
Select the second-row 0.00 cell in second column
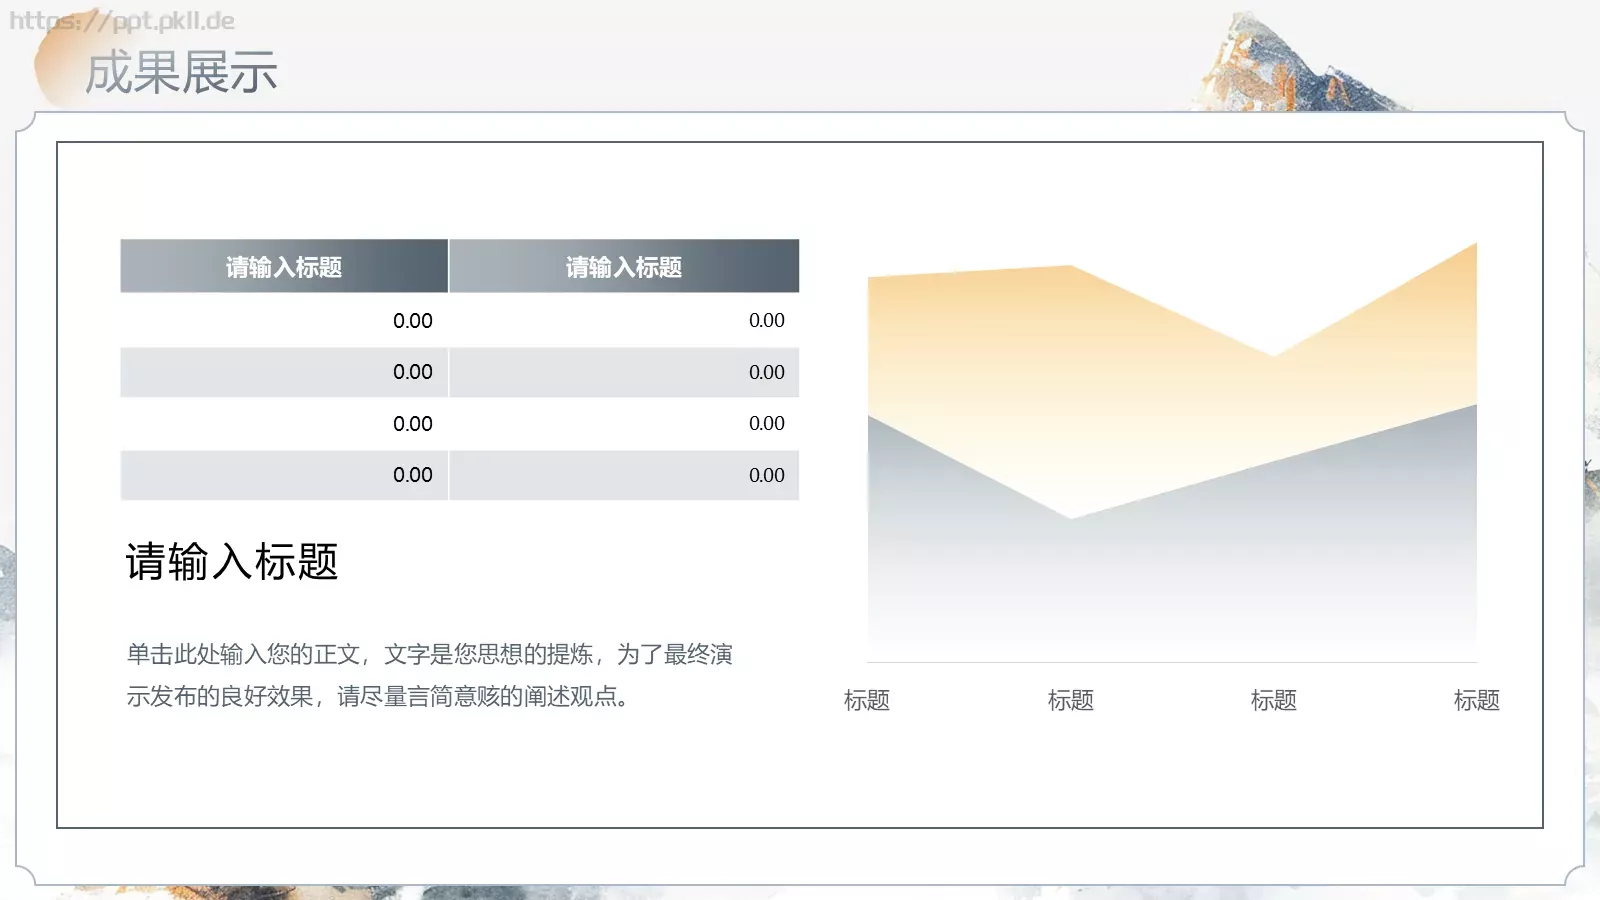[624, 372]
